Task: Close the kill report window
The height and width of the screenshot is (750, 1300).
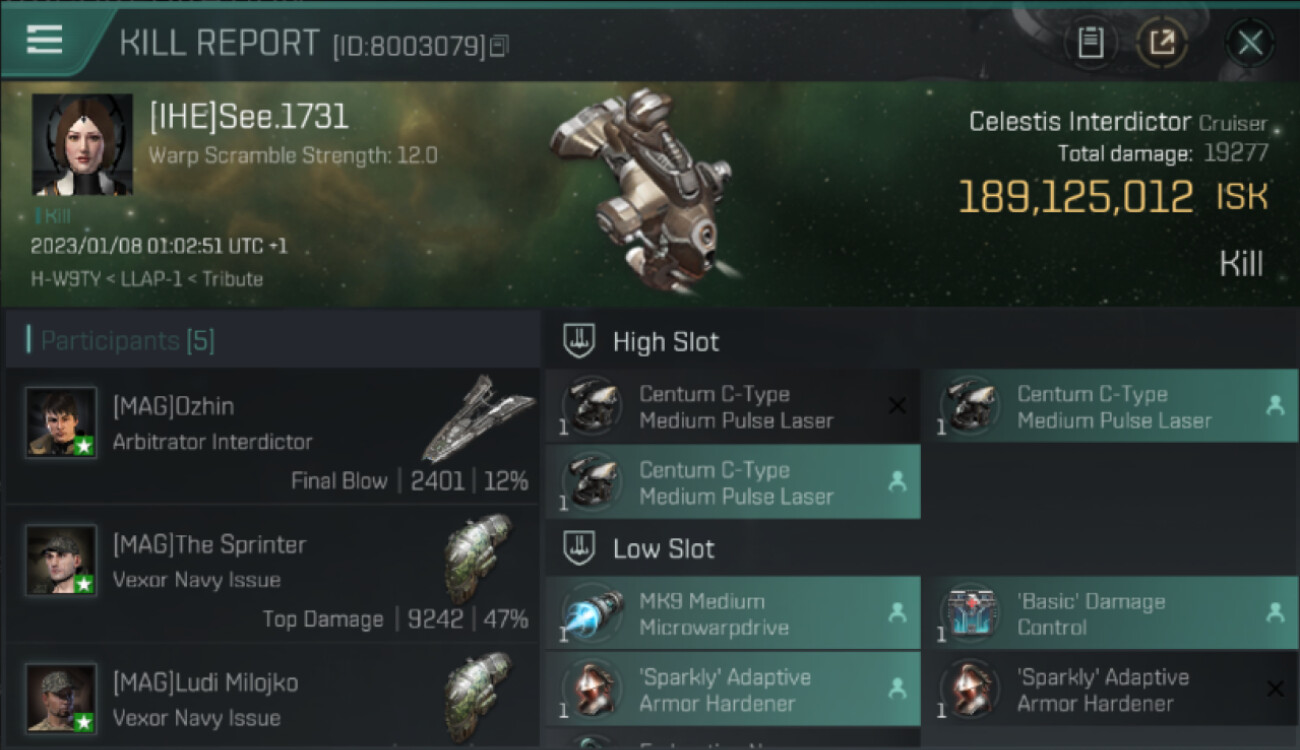Action: click(1250, 43)
